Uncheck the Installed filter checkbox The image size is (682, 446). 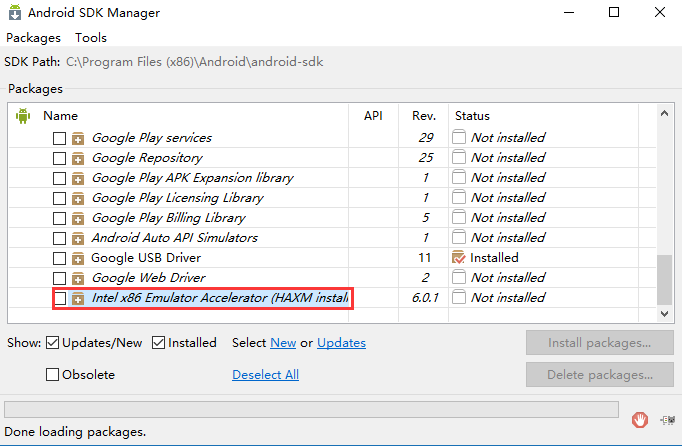[158, 343]
